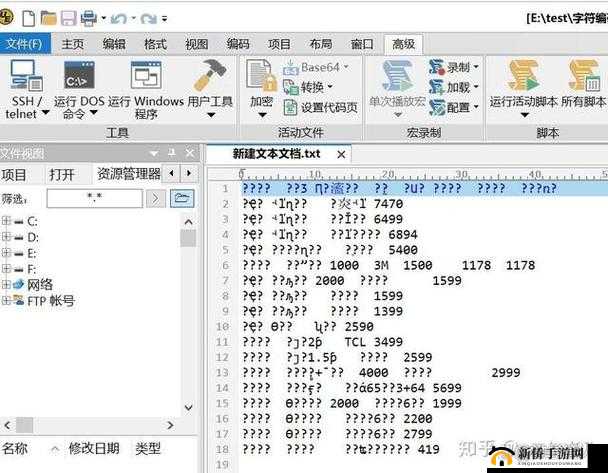Sort by the 类型 column header
This screenshot has height=473, width=608.
[x=148, y=449]
